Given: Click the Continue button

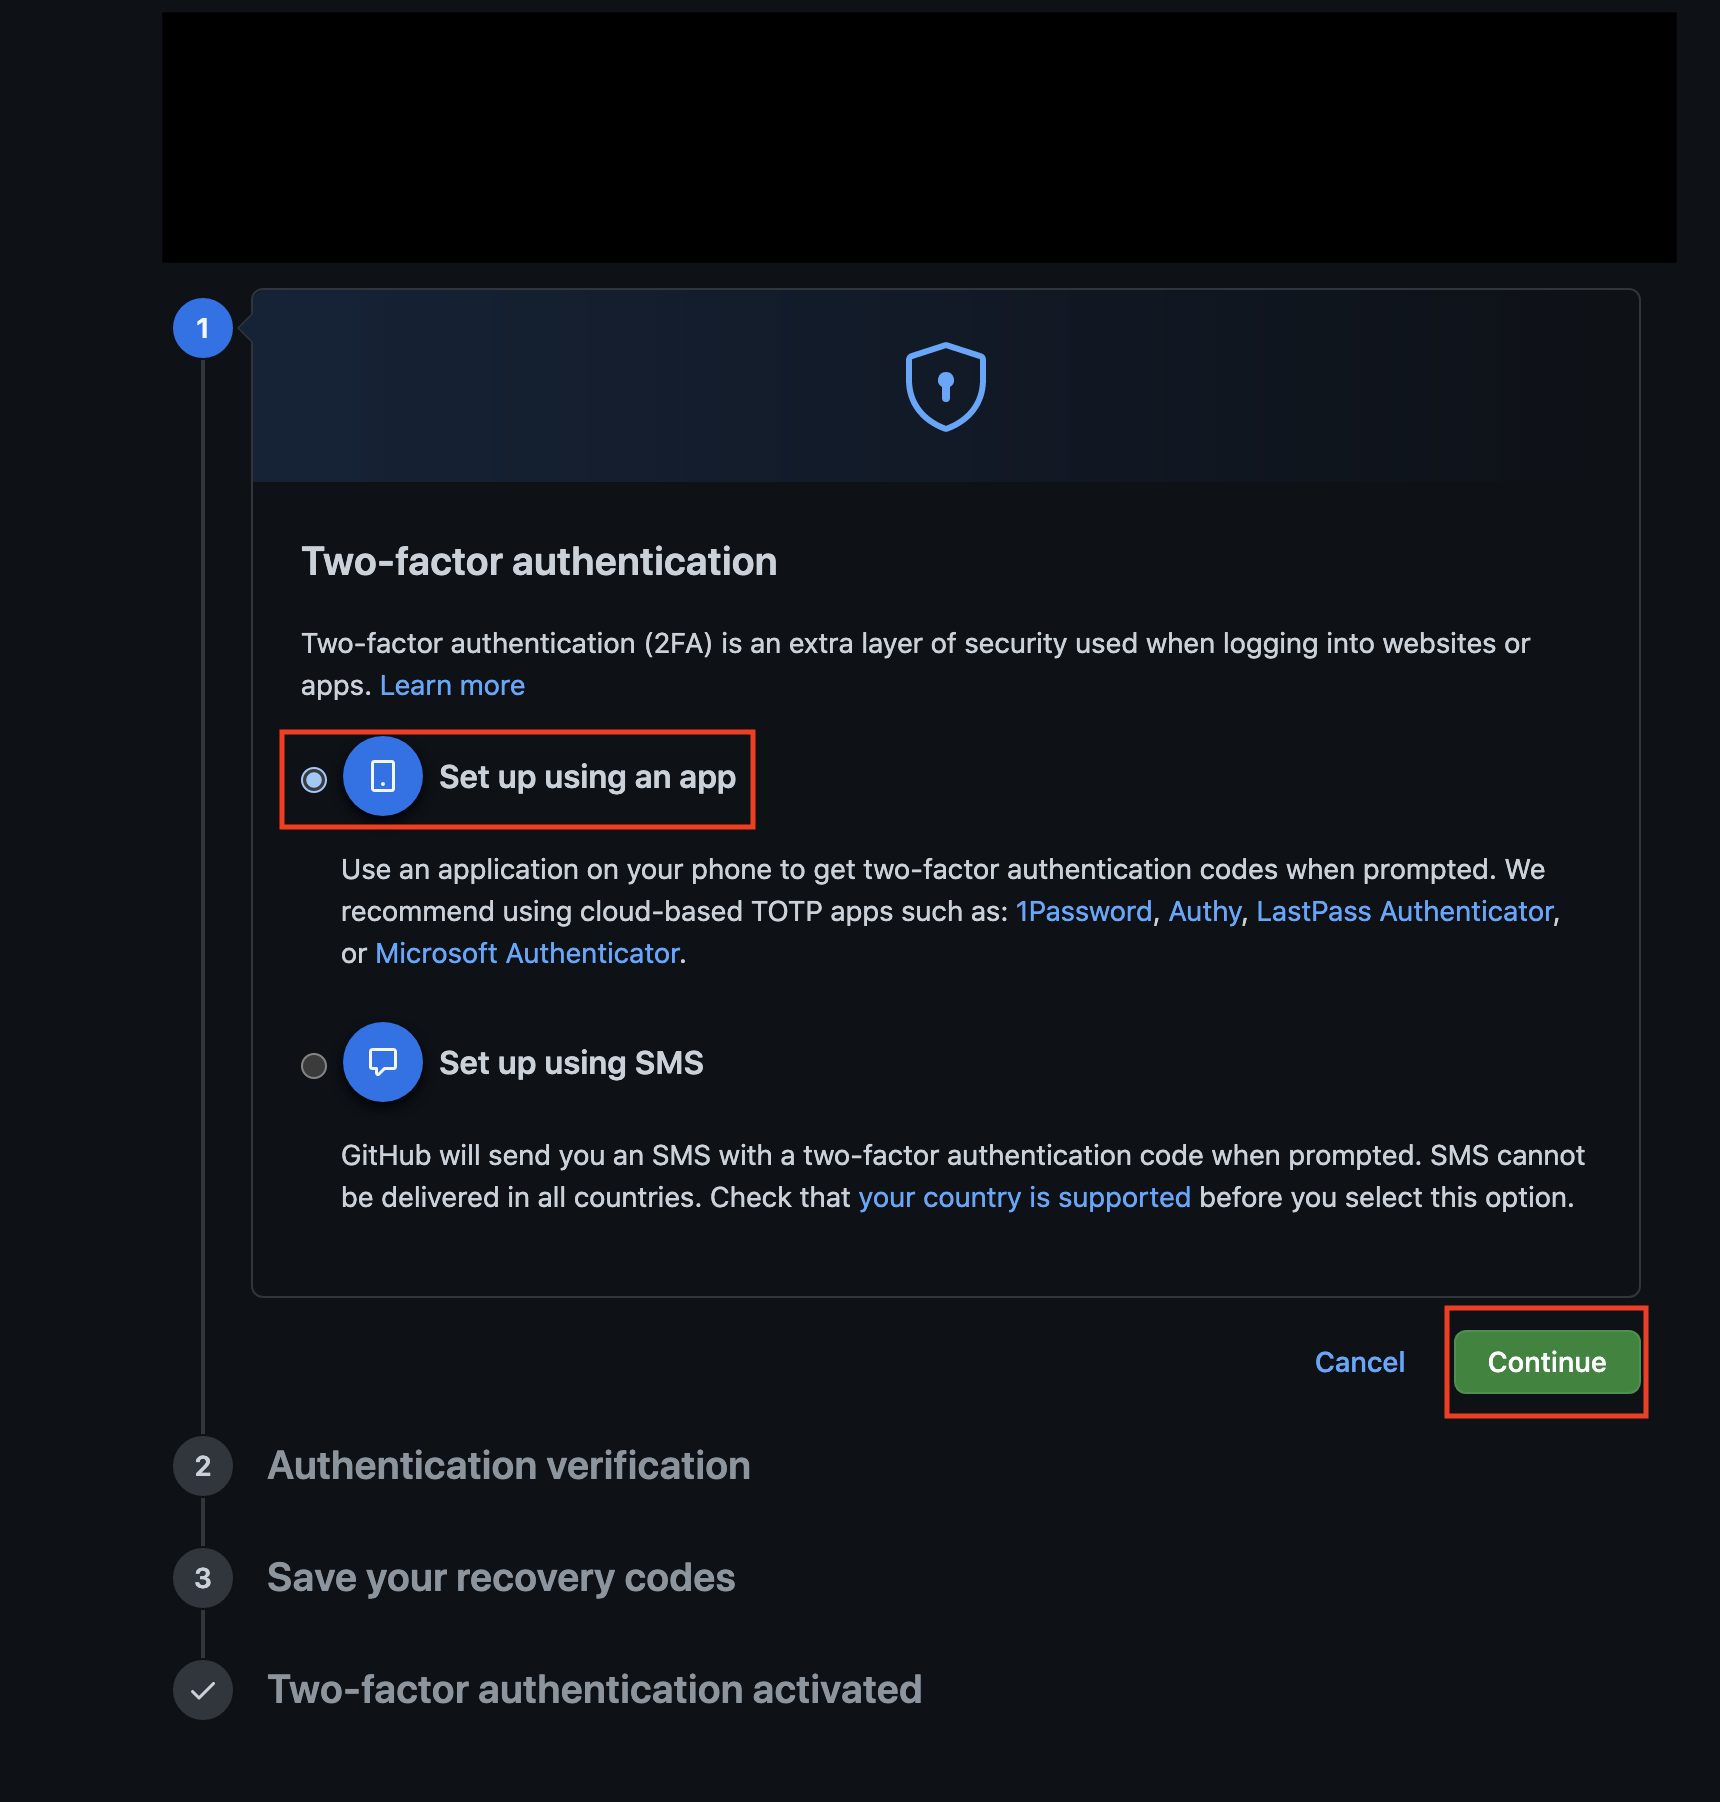Looking at the screenshot, I should click(x=1546, y=1362).
